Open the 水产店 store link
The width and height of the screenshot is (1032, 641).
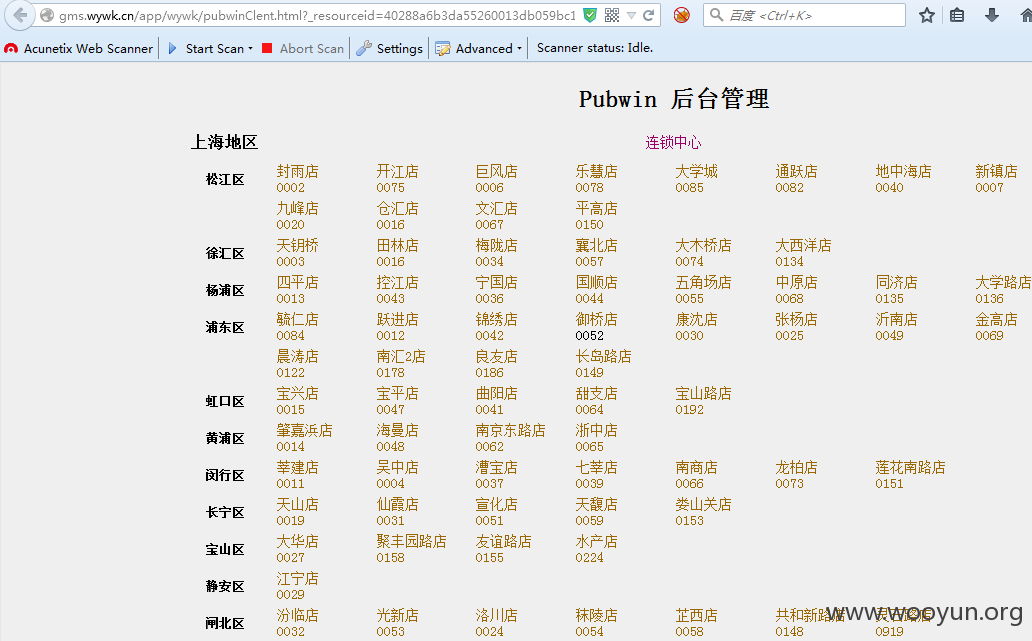(596, 541)
